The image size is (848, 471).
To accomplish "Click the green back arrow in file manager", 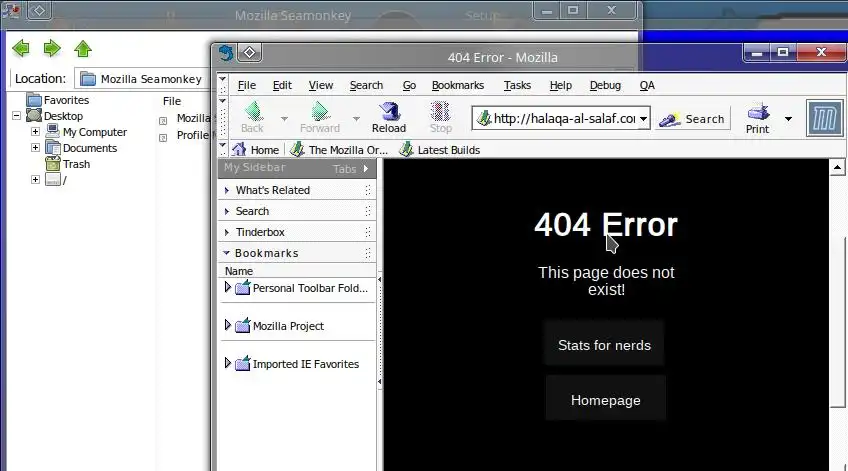I will pos(21,48).
